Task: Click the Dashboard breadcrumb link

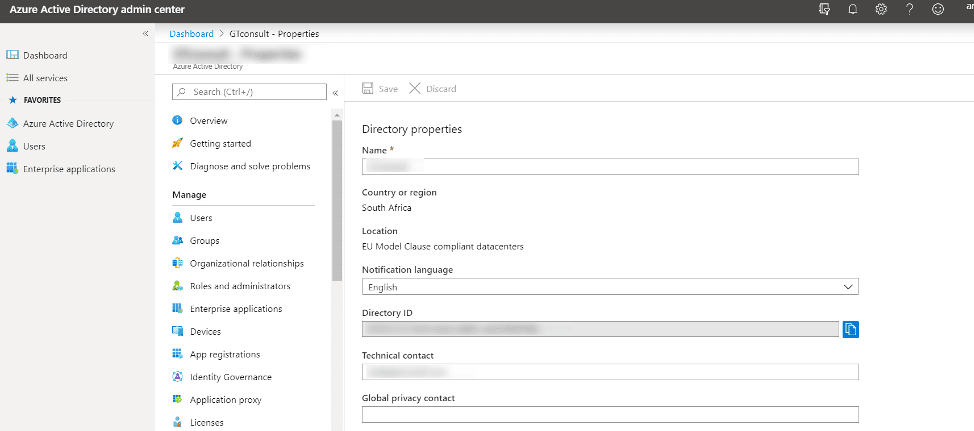Action: point(191,34)
